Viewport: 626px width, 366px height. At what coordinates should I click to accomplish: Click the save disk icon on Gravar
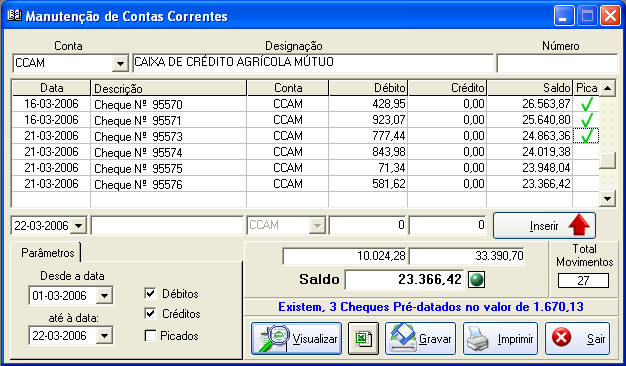[x=402, y=338]
